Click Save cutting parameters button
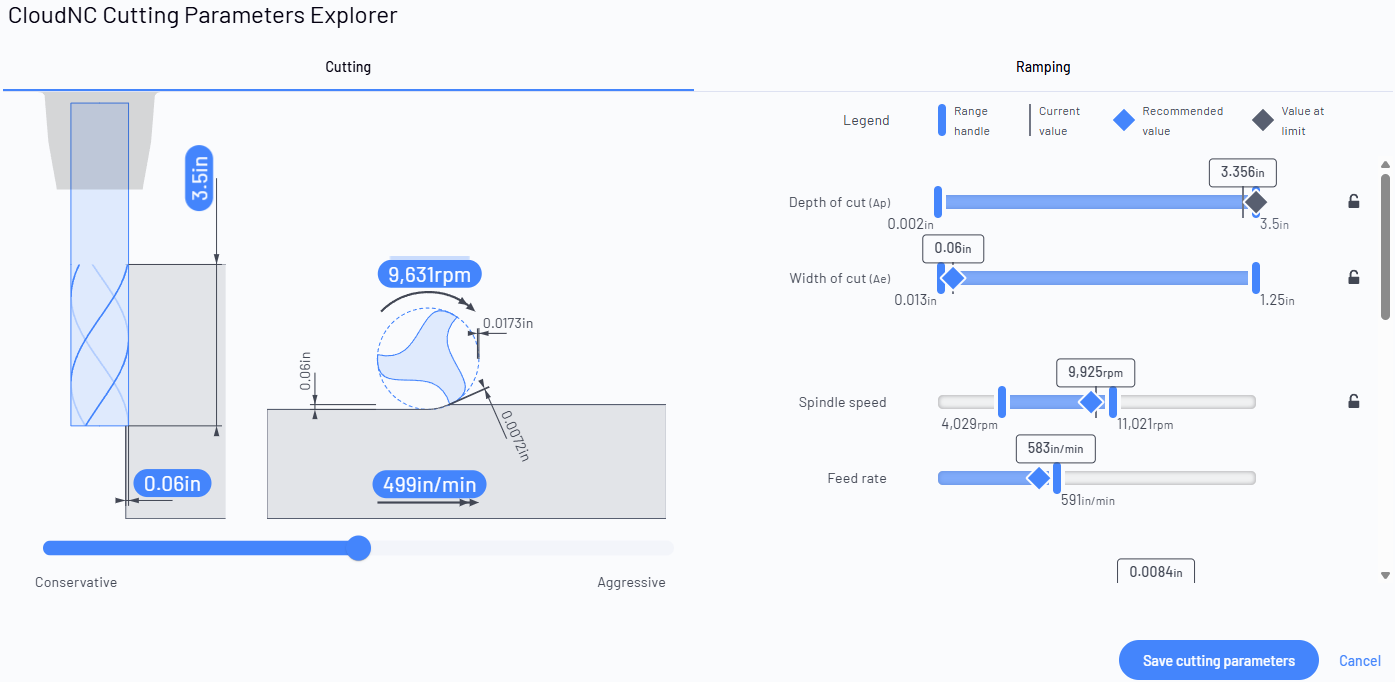The height and width of the screenshot is (682, 1395). click(x=1219, y=660)
